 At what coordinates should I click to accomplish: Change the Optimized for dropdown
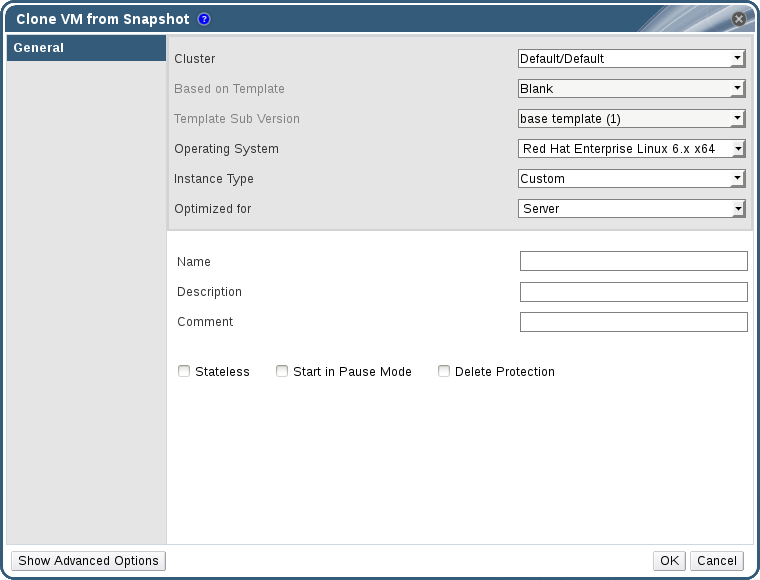coord(632,209)
